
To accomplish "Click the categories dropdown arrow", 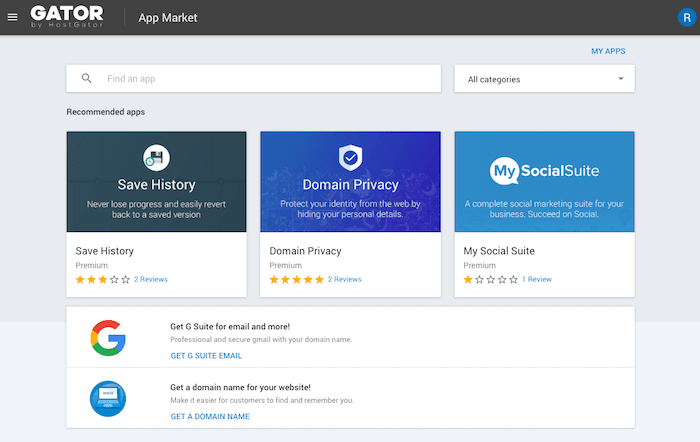I will coord(621,79).
